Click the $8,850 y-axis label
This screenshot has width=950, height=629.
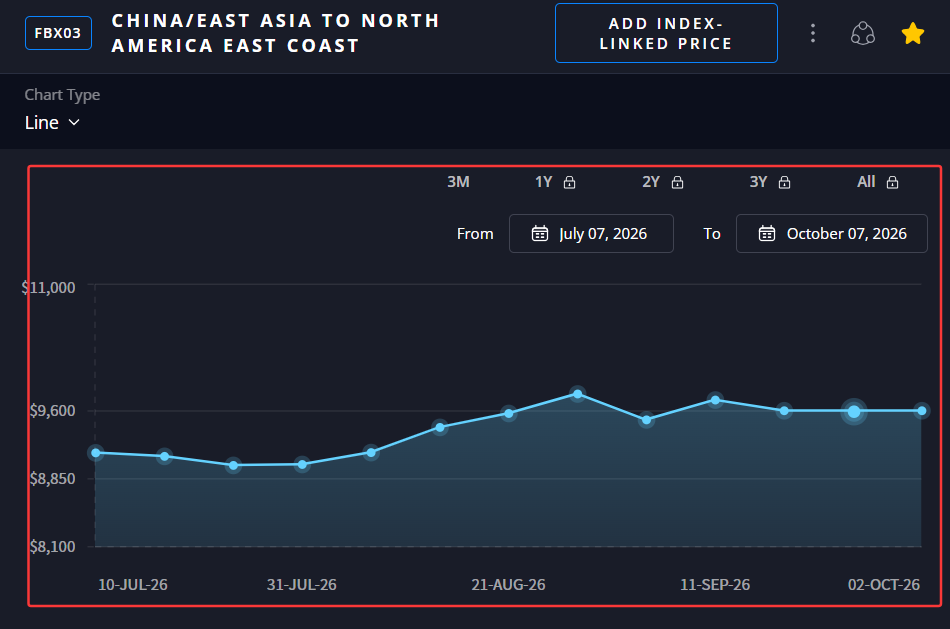point(53,478)
